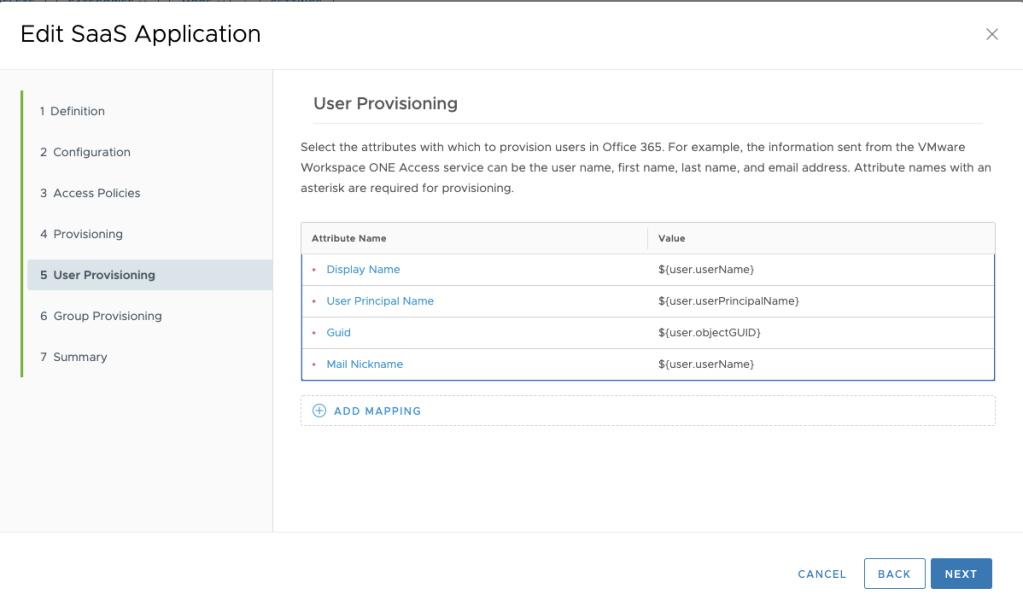Cancel editing the SaaS application
Viewport: 1023px width, 612px height.
pos(822,574)
